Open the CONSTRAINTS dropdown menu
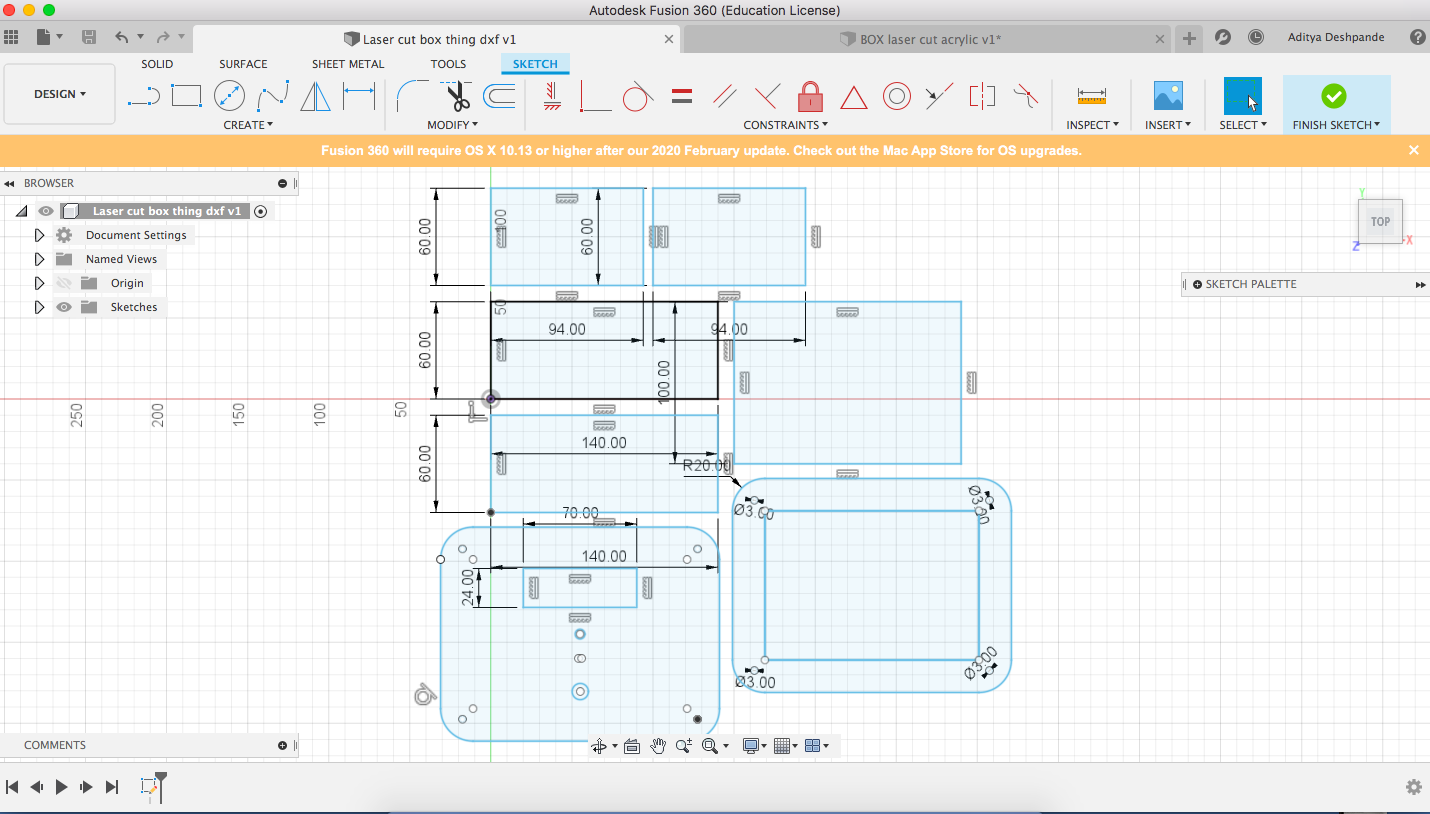This screenshot has height=814, width=1430. pyautogui.click(x=786, y=125)
